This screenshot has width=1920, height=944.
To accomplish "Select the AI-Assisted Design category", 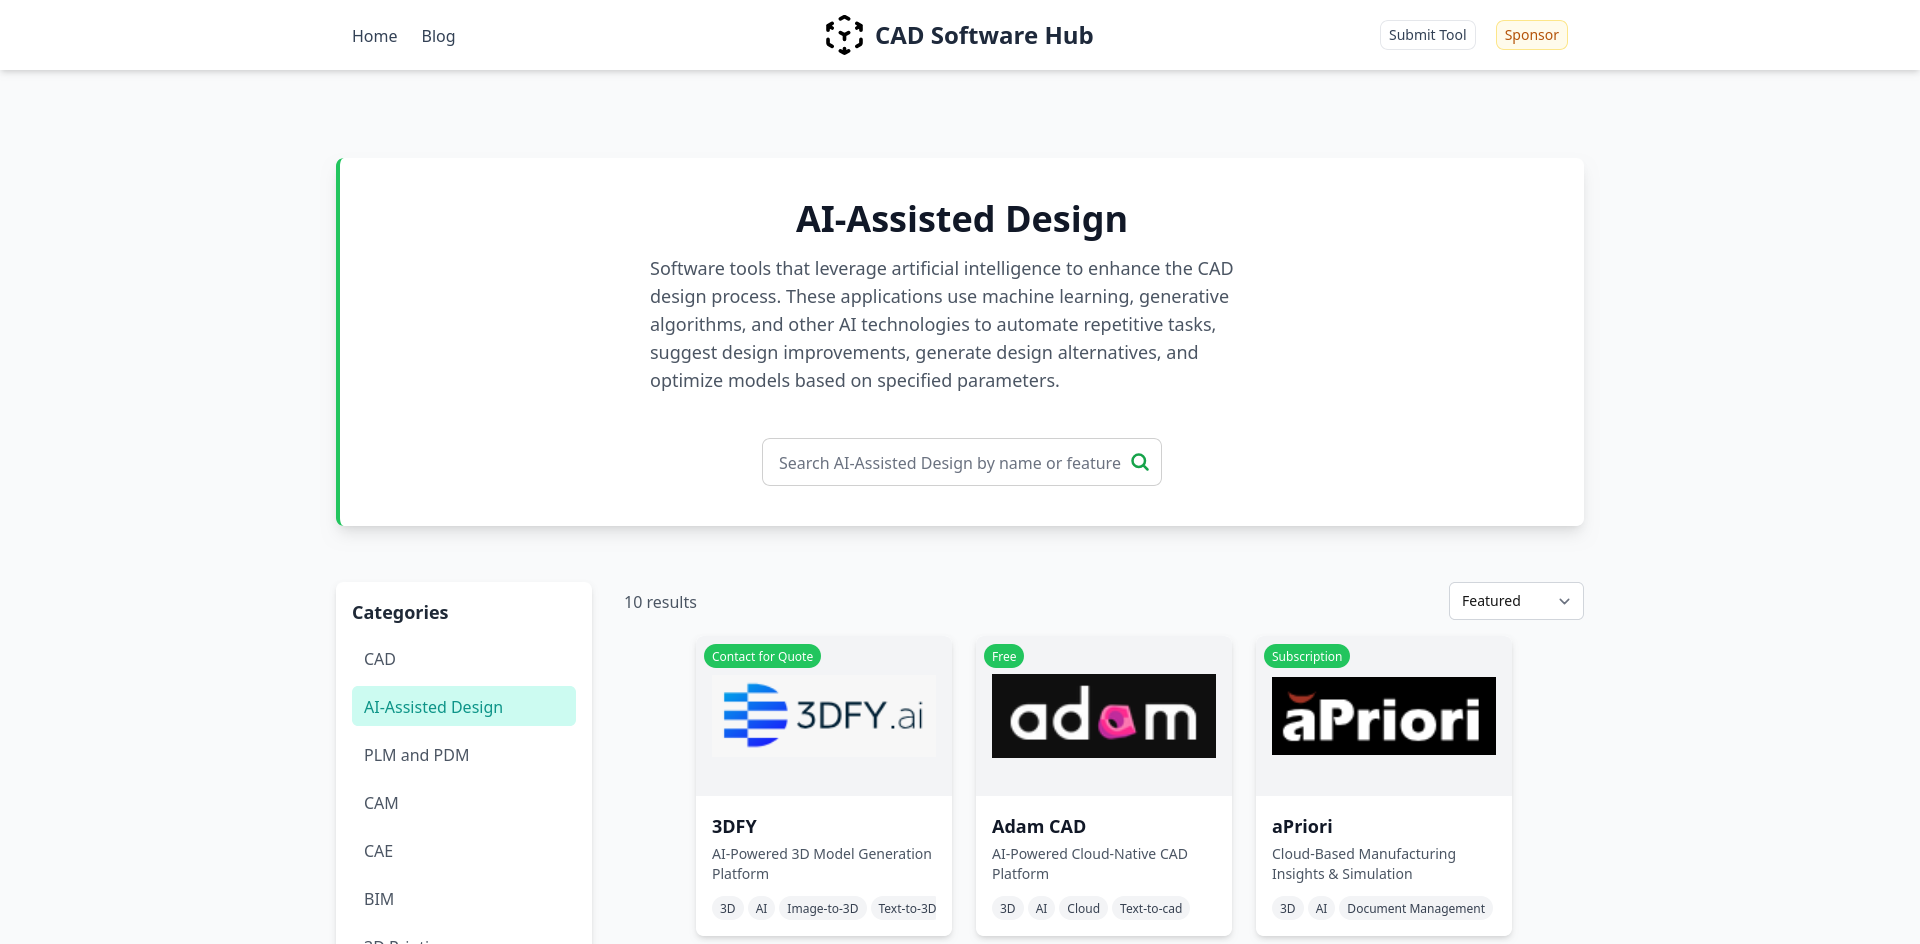I will (464, 707).
